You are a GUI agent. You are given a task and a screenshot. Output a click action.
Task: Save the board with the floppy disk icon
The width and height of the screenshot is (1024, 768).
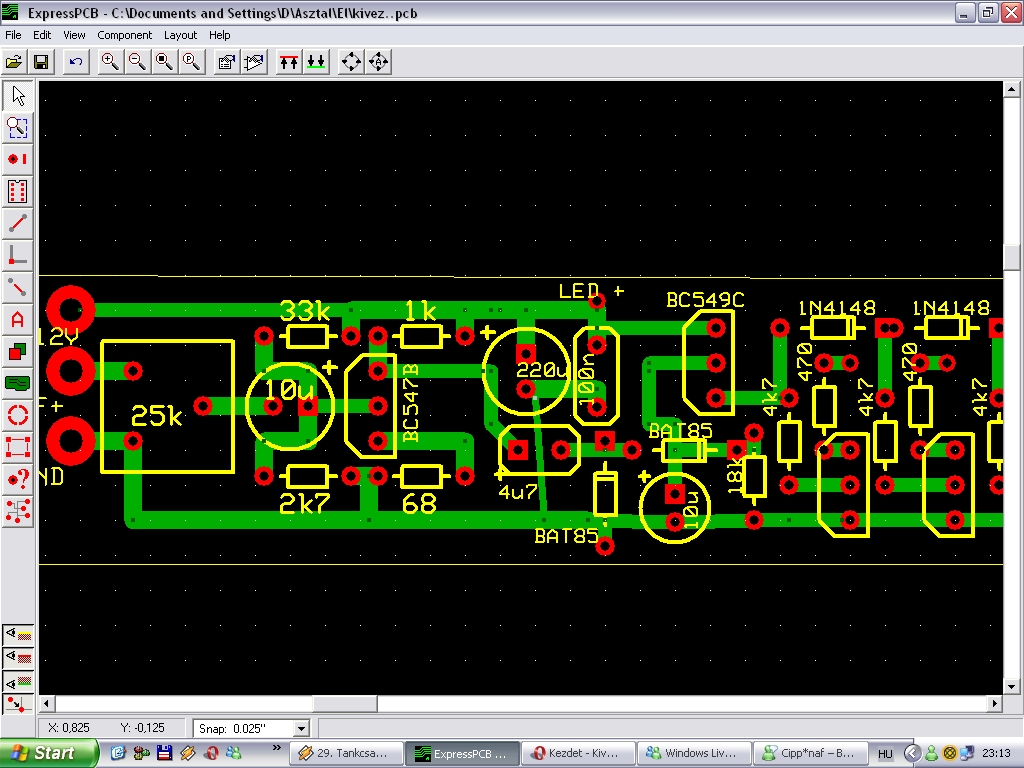40,62
